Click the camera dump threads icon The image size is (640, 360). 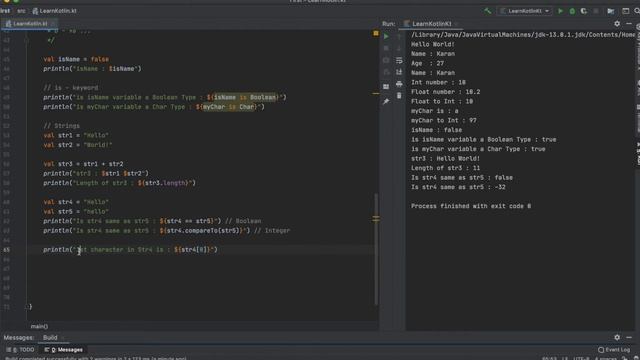(x=386, y=60)
